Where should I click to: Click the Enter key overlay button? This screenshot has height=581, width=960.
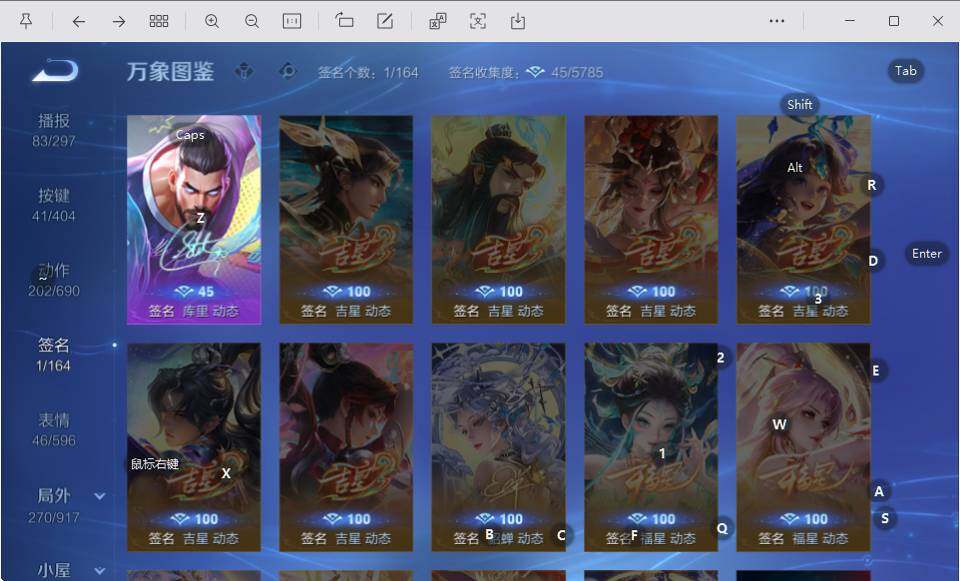coord(926,253)
